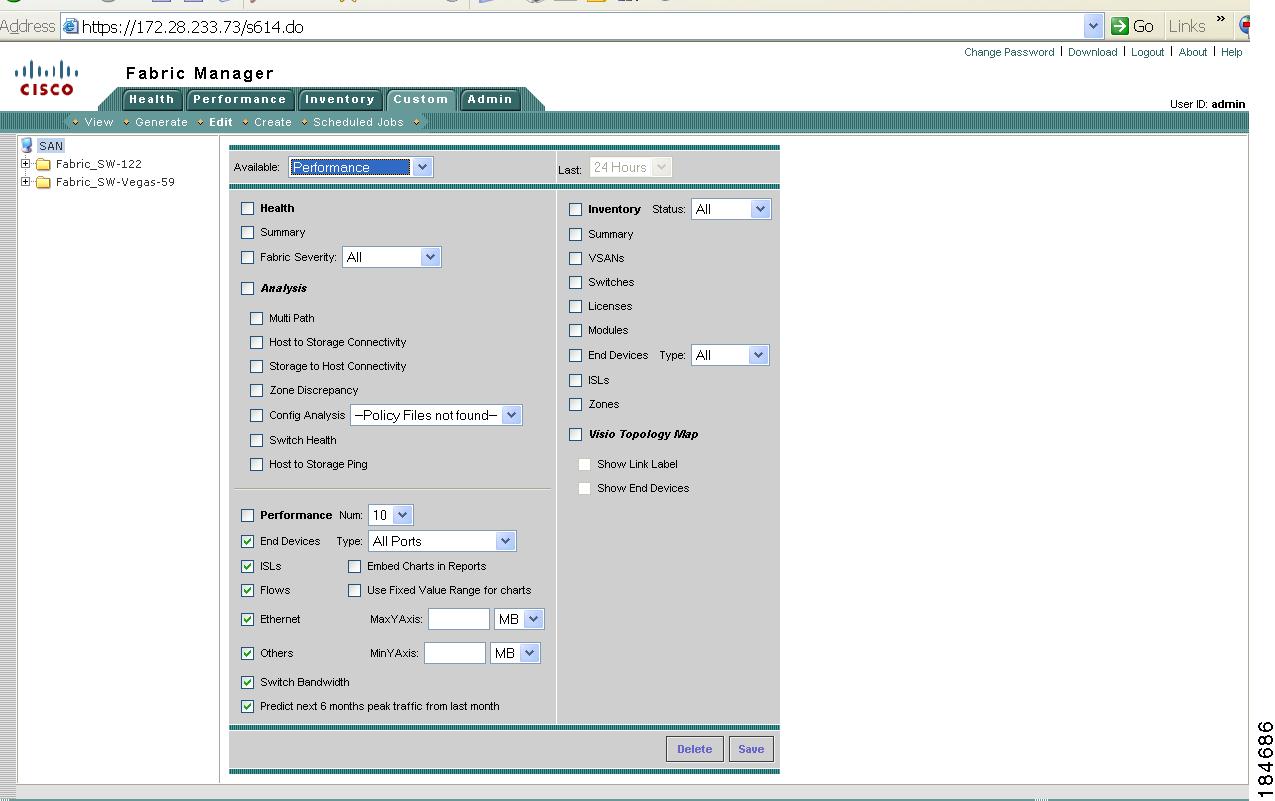Click inside the MaxYAxis input field

[x=458, y=618]
